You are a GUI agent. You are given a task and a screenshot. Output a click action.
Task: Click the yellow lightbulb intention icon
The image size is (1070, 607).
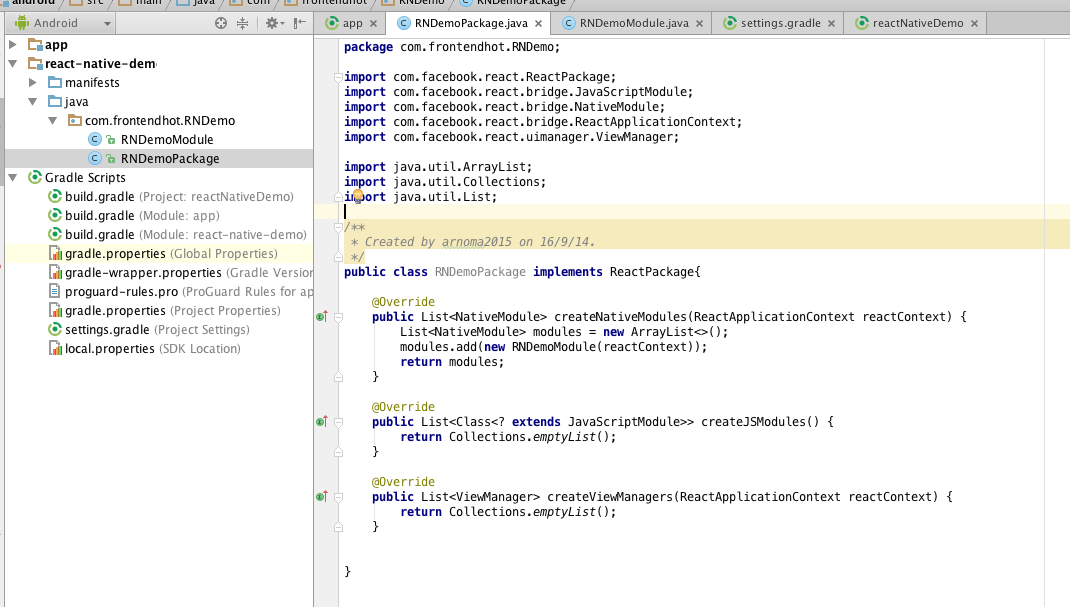pos(357,196)
